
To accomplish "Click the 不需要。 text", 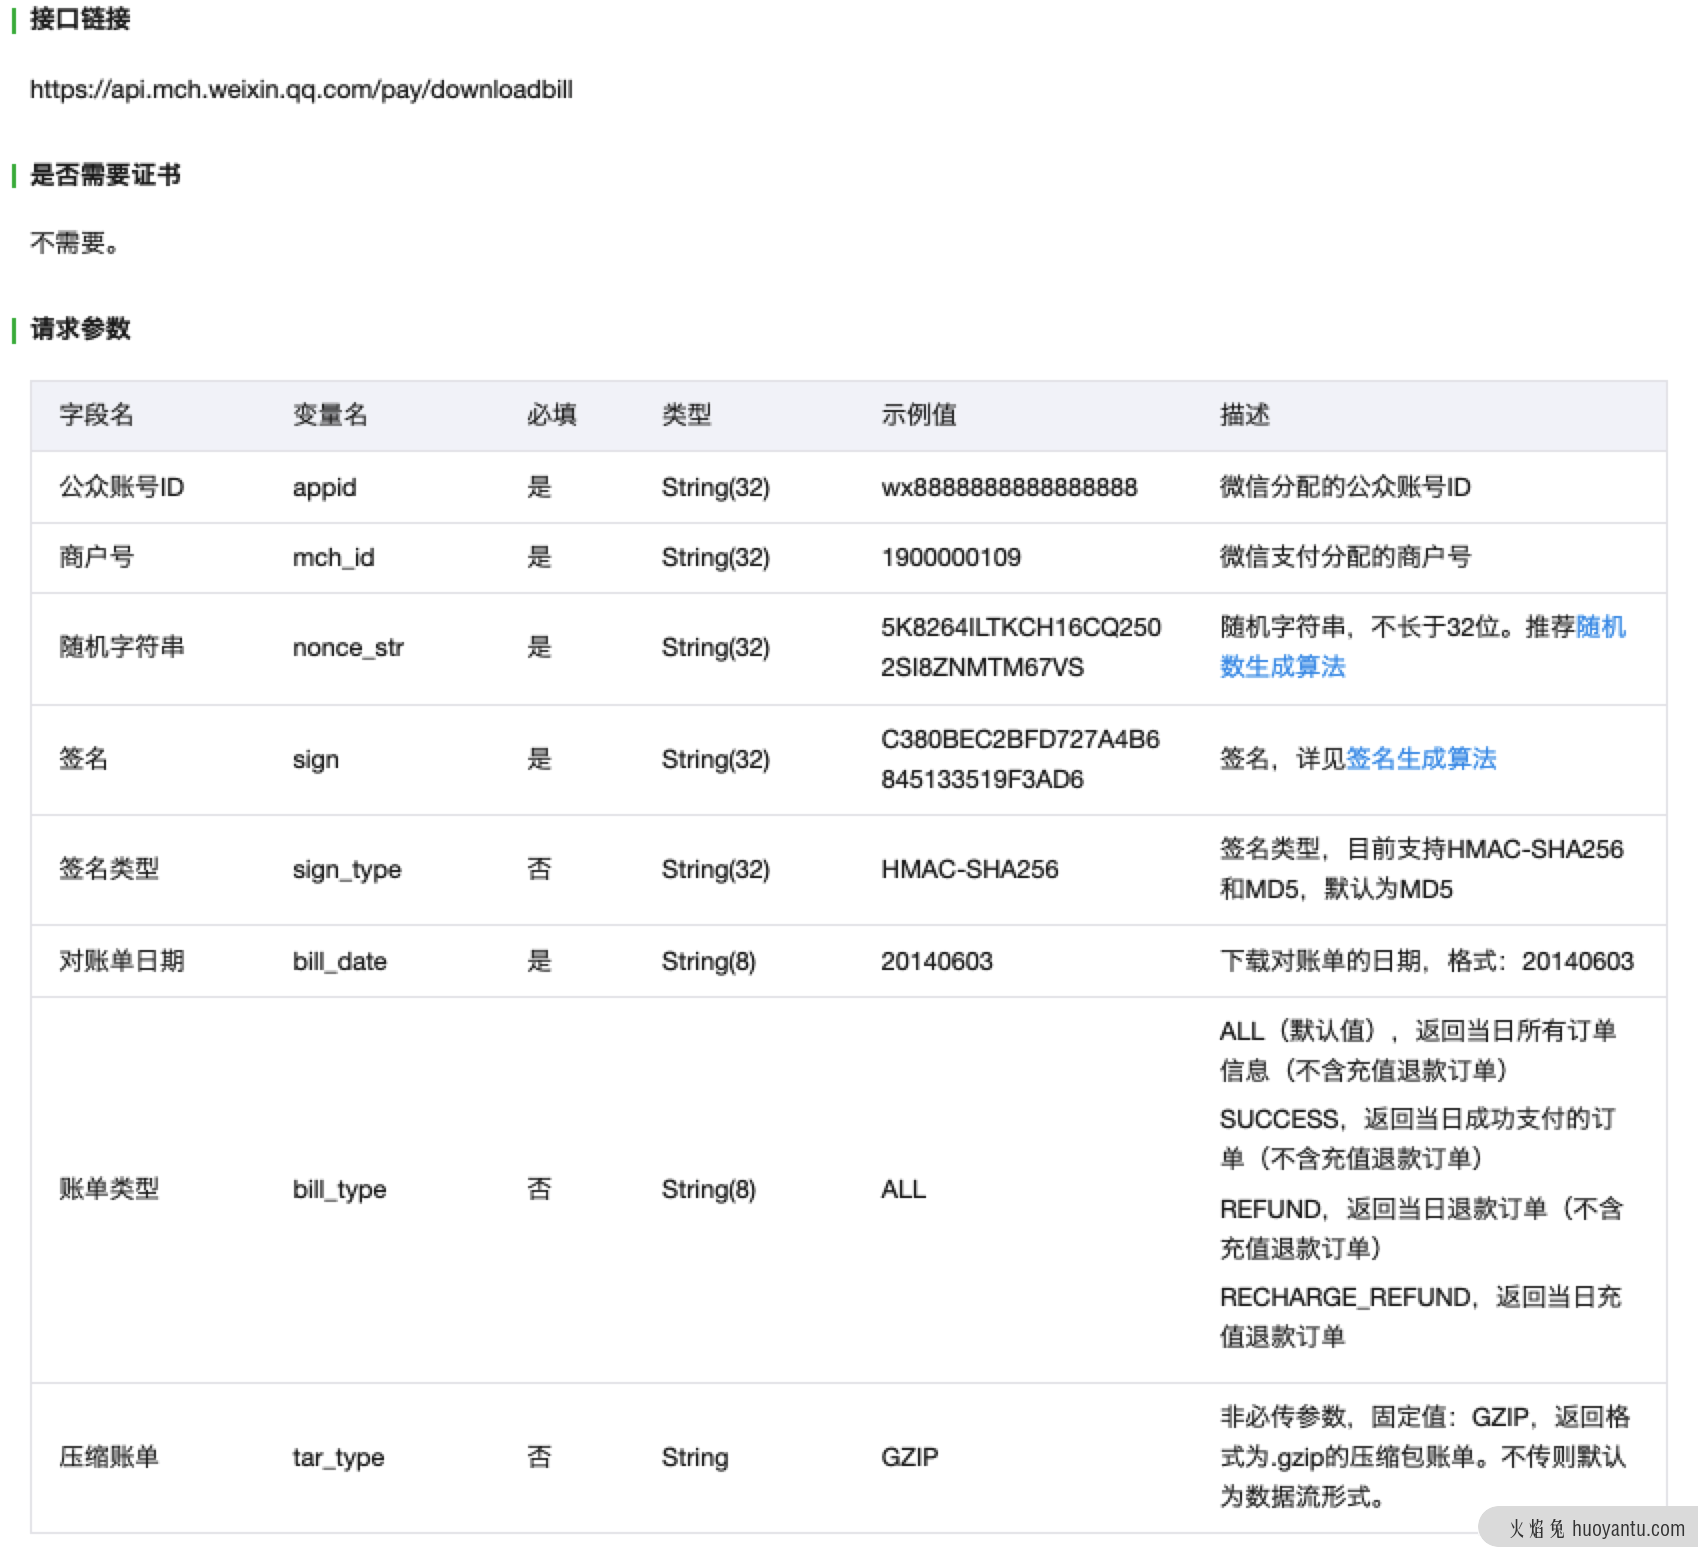I will click(75, 243).
